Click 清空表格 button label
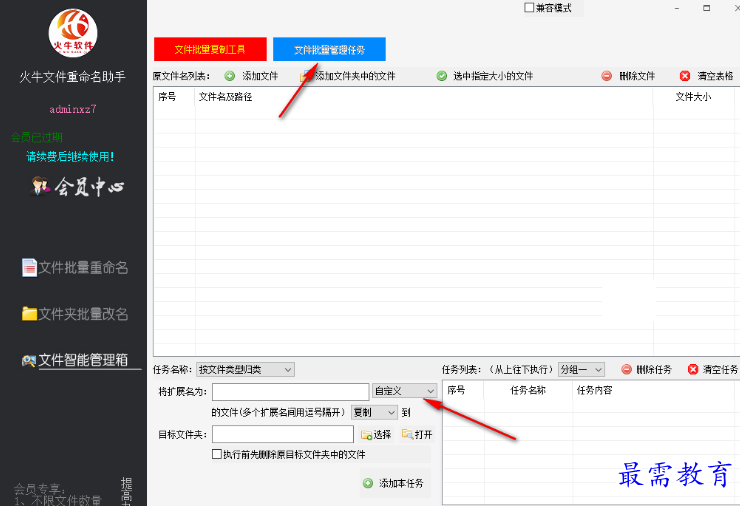This screenshot has width=740, height=506. 715,76
